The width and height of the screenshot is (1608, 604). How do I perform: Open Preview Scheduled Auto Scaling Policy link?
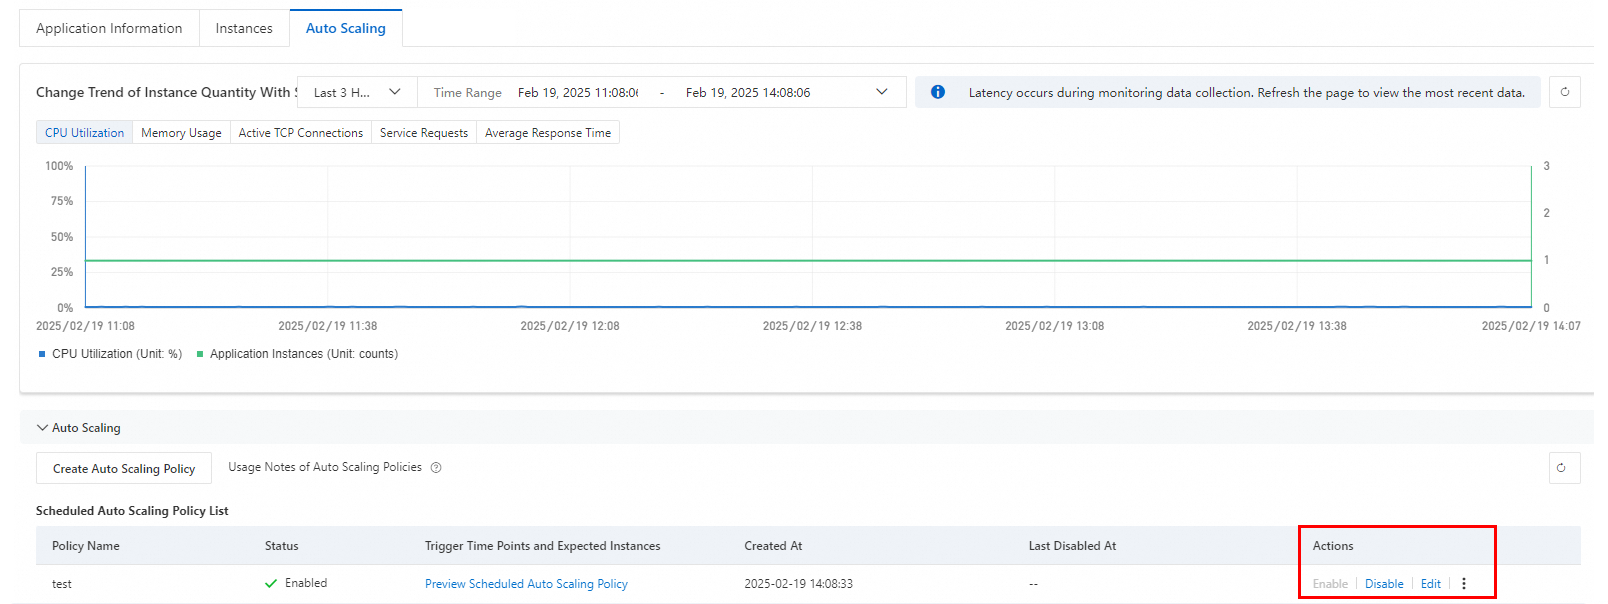(526, 584)
